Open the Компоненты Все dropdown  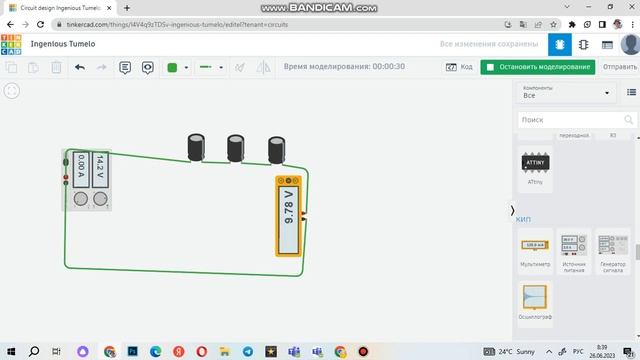pos(566,92)
